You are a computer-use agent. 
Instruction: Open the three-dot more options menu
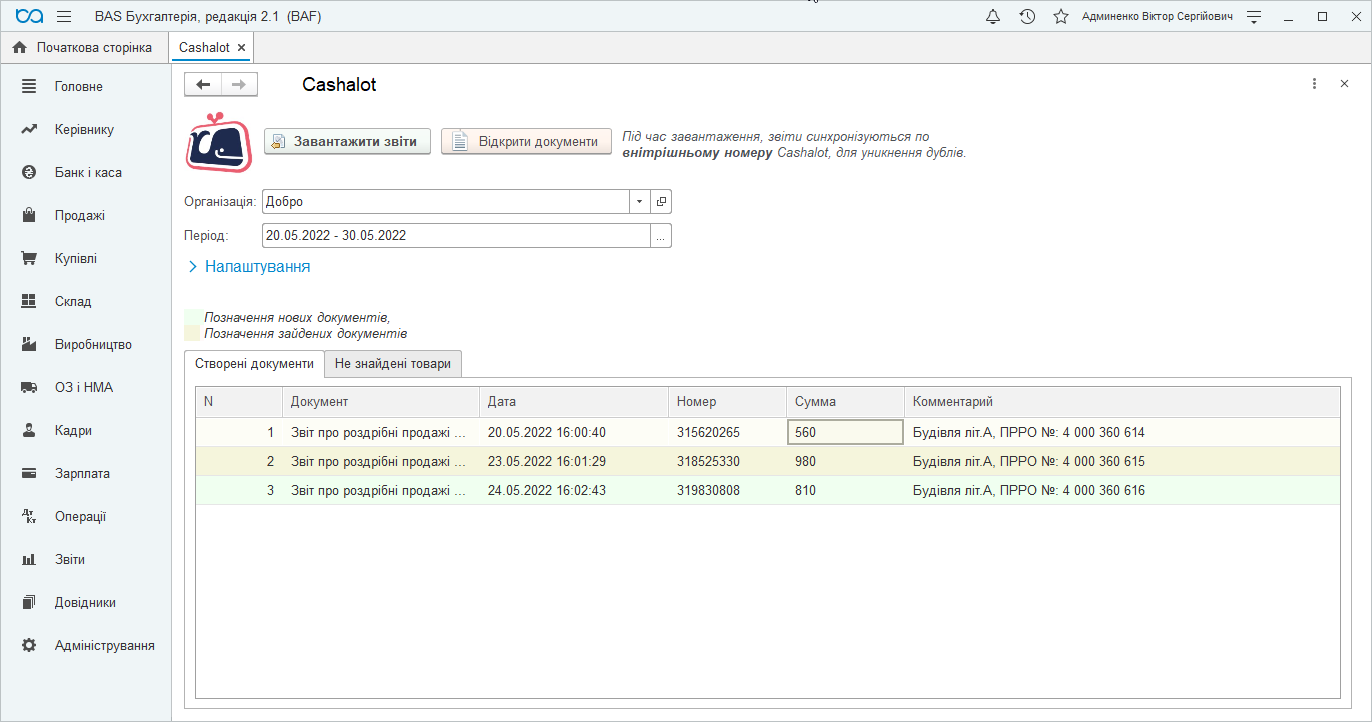point(1315,85)
